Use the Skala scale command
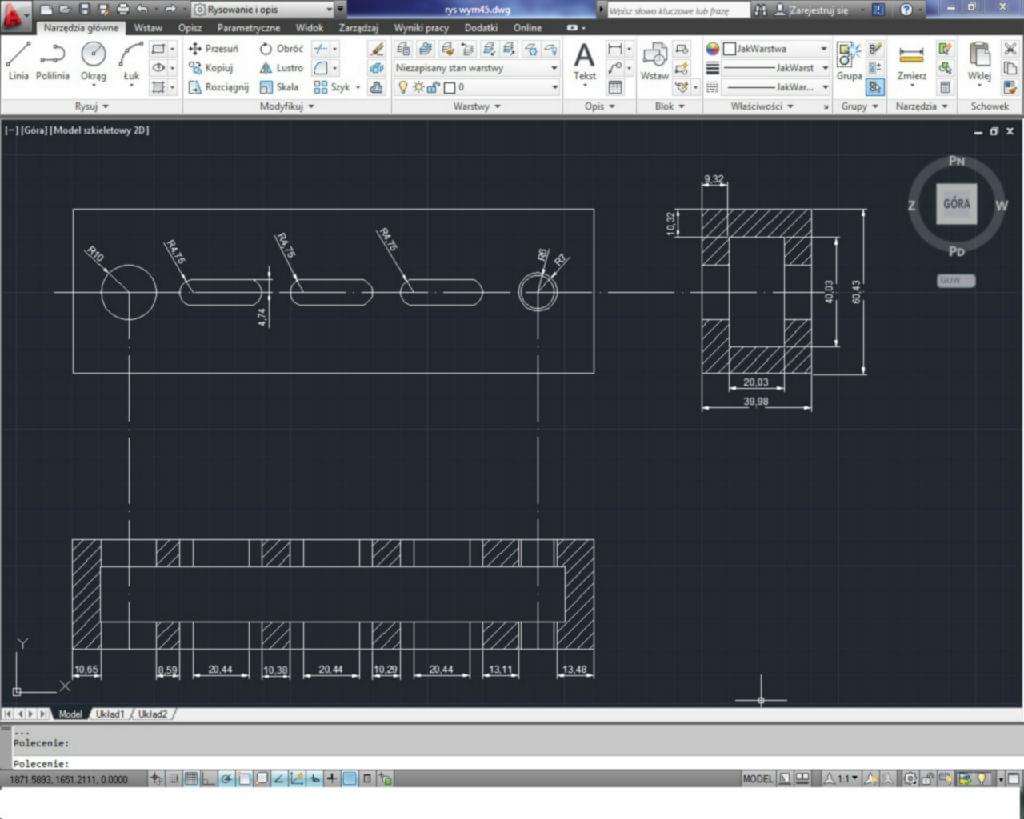The width and height of the screenshot is (1024, 819). pyautogui.click(x=279, y=87)
